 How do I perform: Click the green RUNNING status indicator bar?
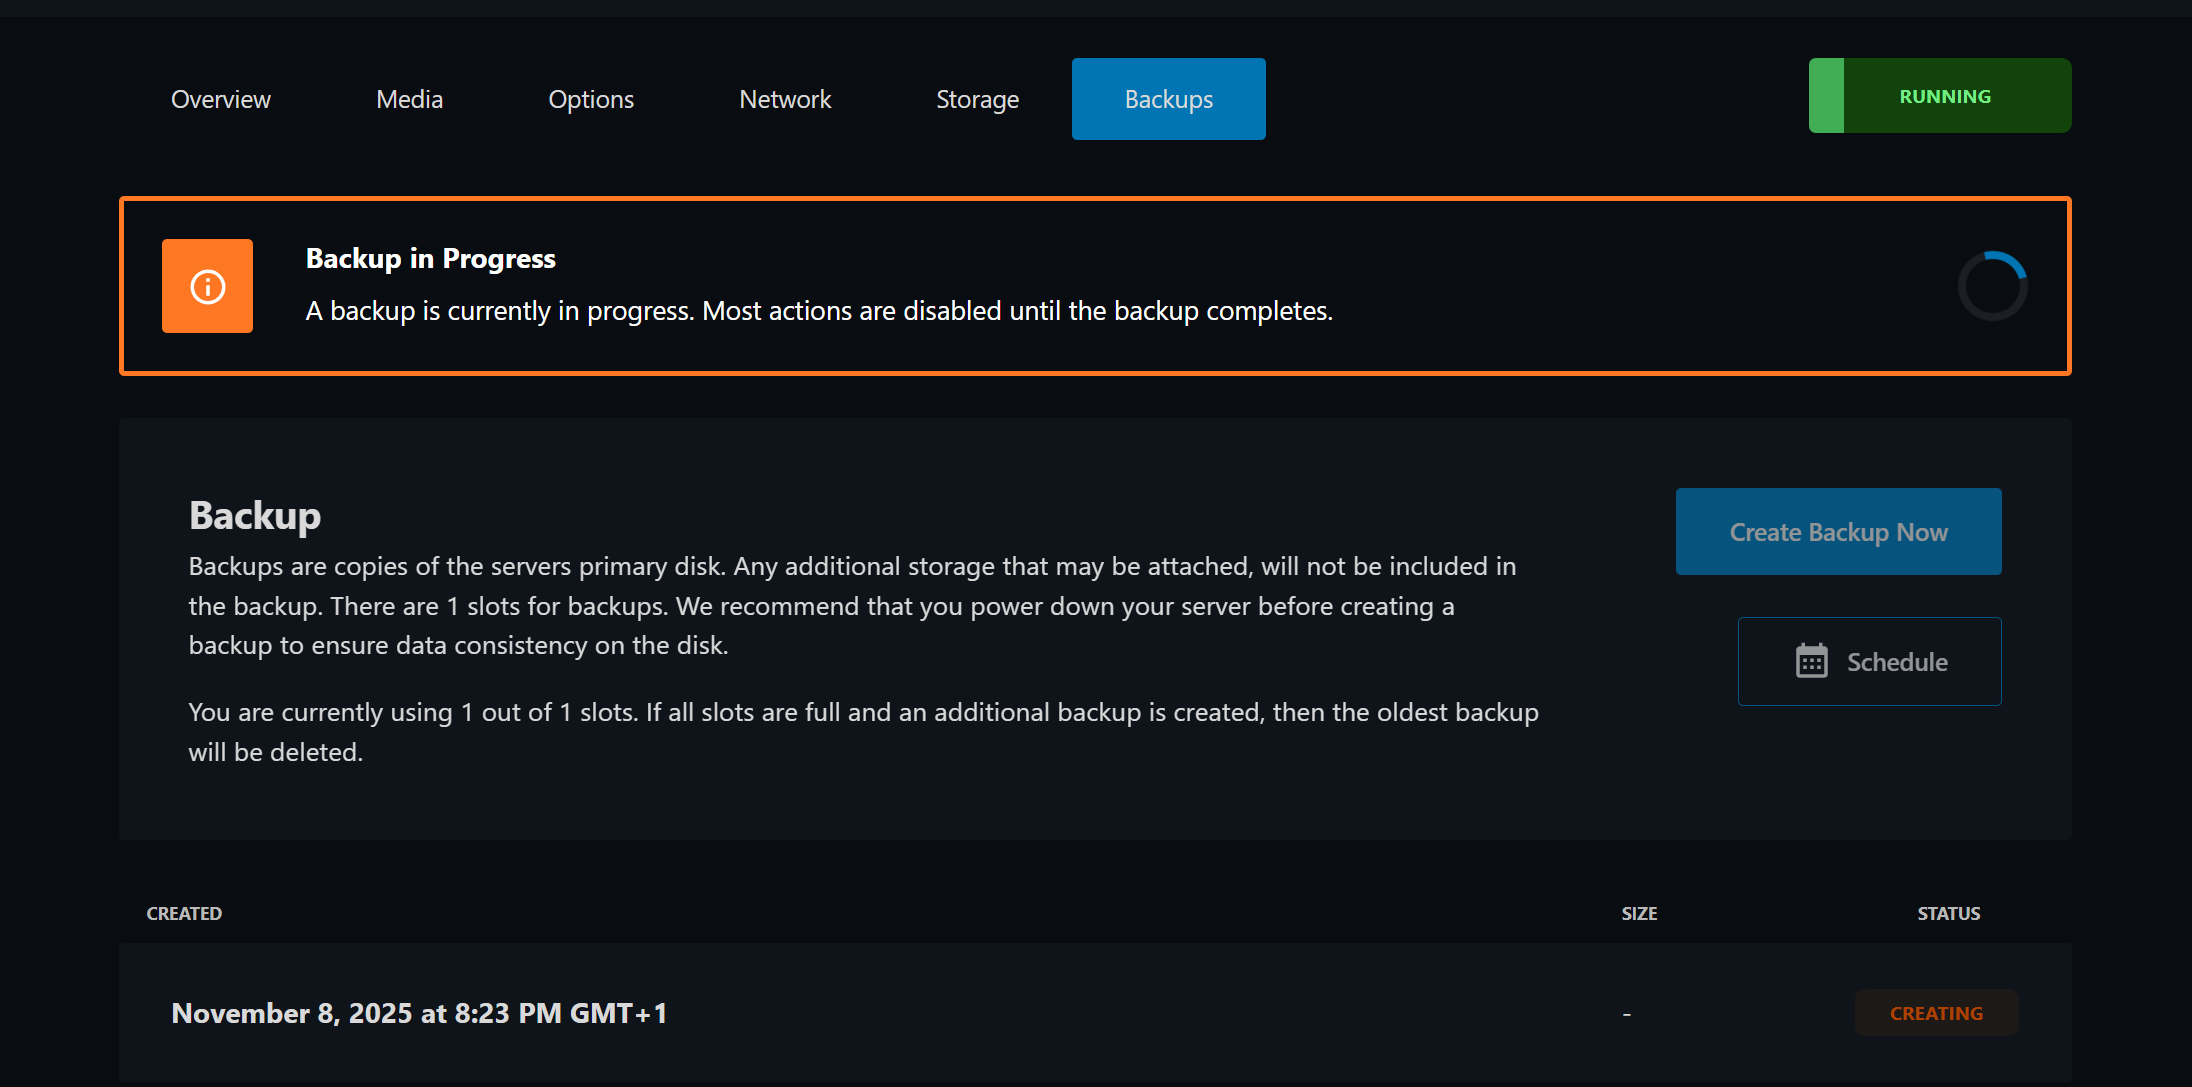coord(1826,96)
